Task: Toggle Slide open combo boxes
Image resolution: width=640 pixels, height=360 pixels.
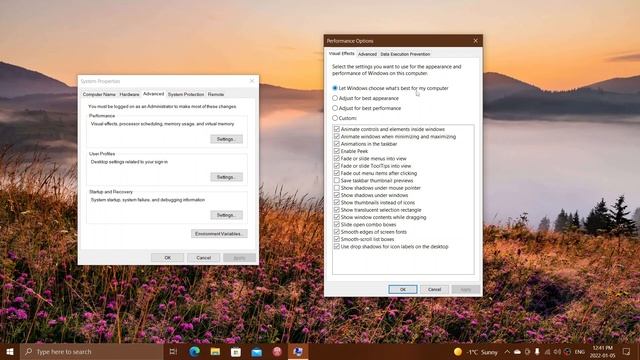Action: coord(337,224)
